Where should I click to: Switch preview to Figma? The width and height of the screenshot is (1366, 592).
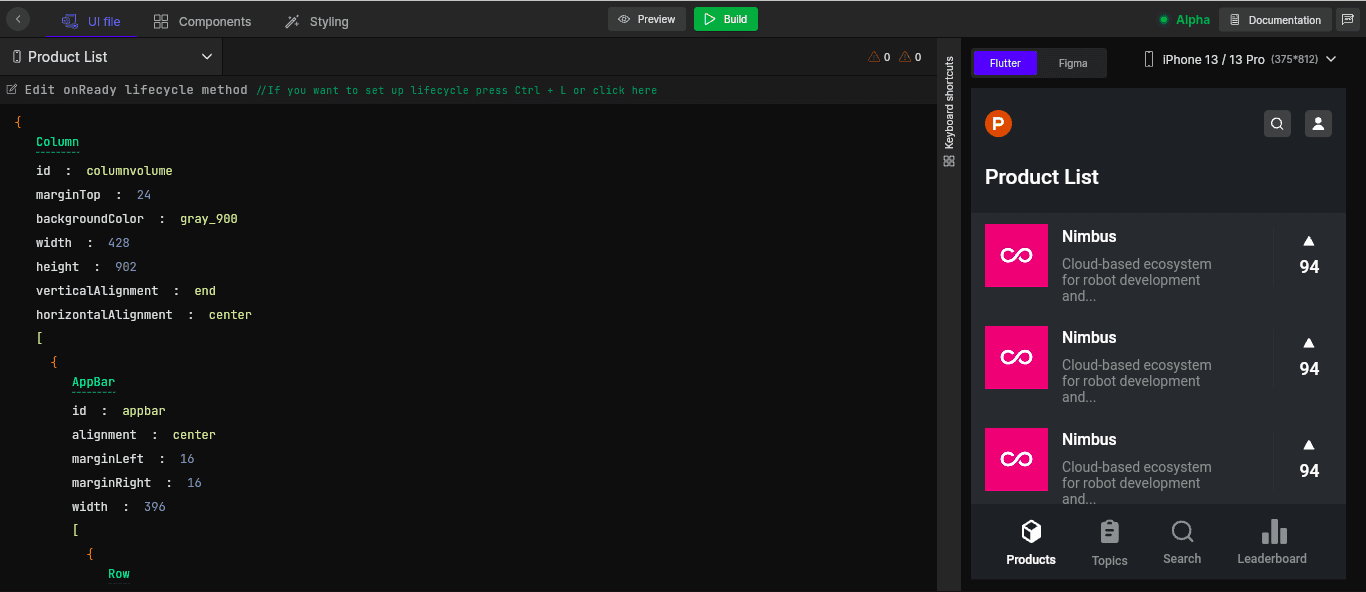1072,63
